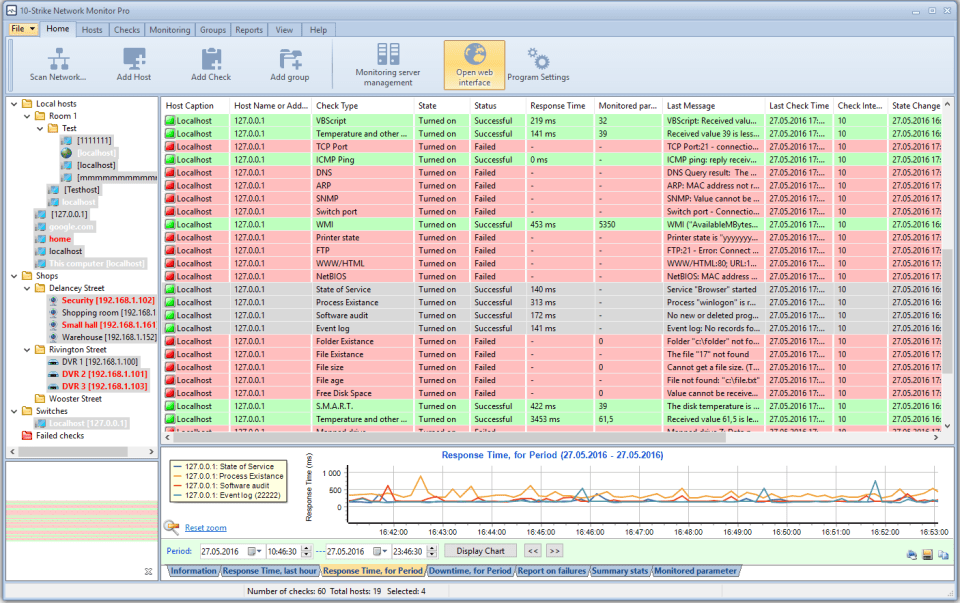
Task: Sort by the Check Type column header
Action: [362, 105]
